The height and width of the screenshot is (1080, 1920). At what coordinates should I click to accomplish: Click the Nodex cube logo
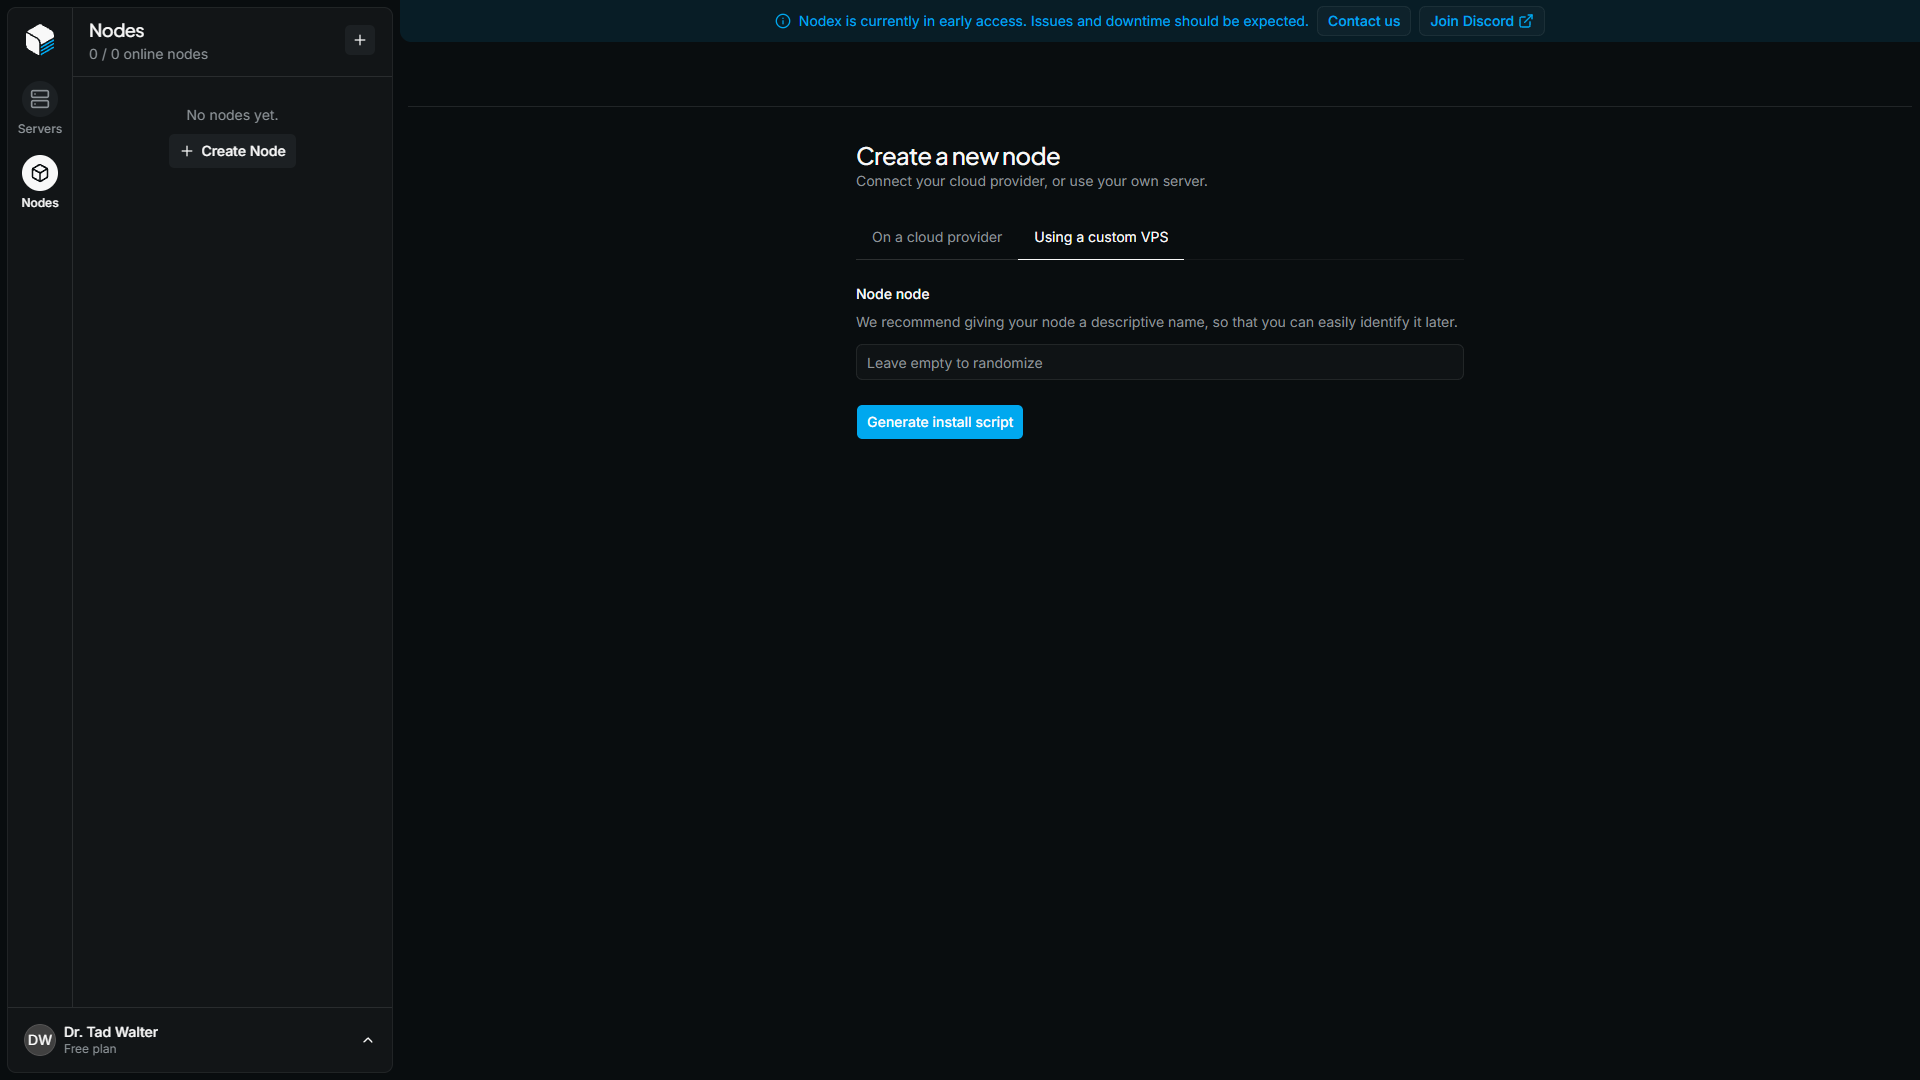40,39
